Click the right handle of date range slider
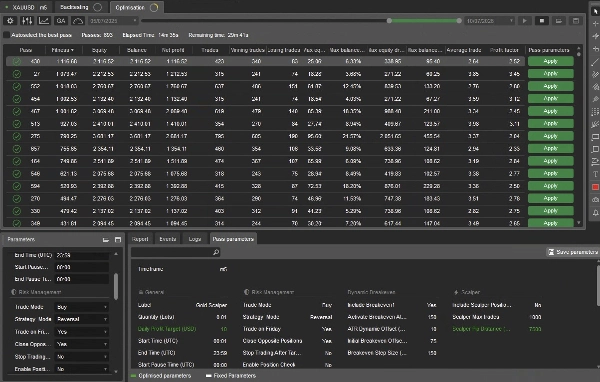The image size is (600, 382). coord(459,21)
